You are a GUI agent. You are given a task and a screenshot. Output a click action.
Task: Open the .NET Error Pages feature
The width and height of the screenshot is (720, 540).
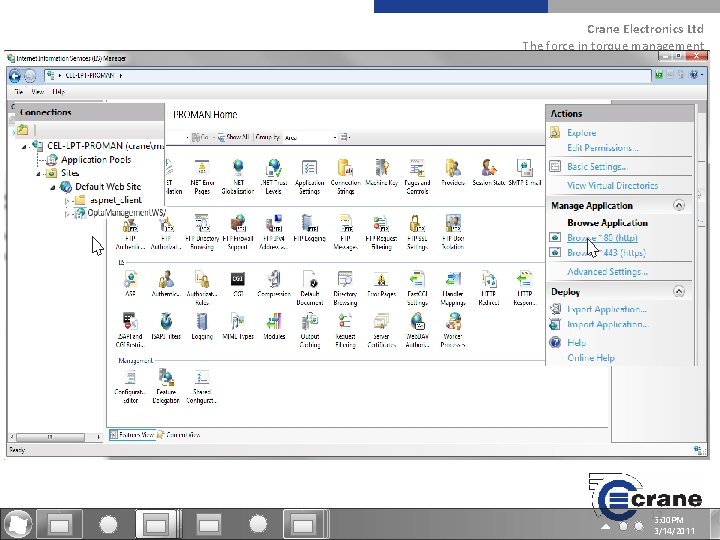202,177
